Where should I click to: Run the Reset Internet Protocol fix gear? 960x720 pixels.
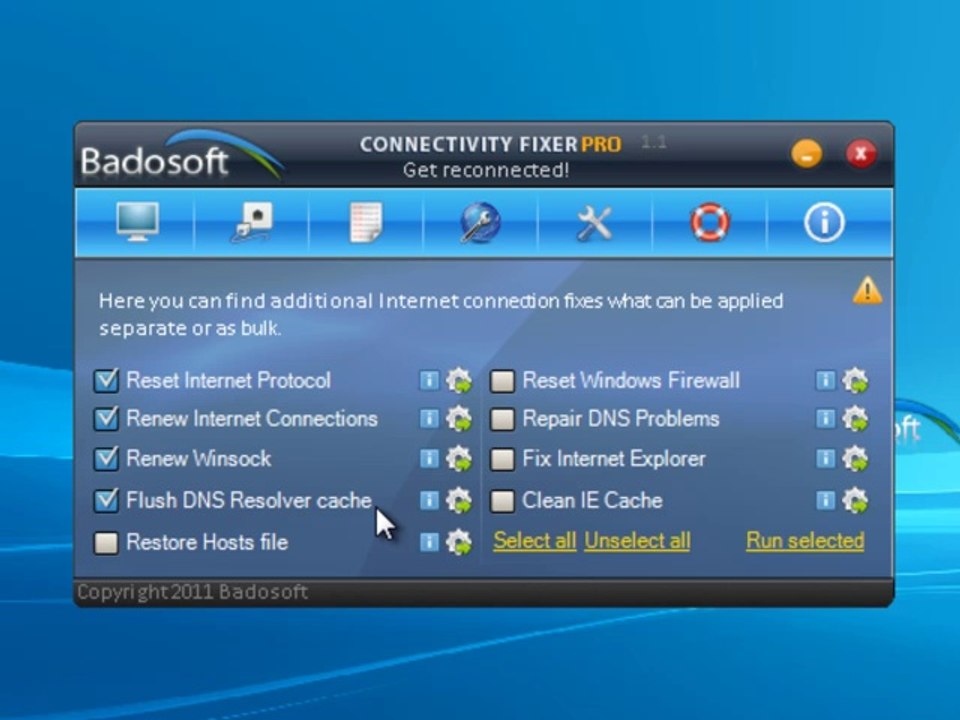pyautogui.click(x=459, y=381)
